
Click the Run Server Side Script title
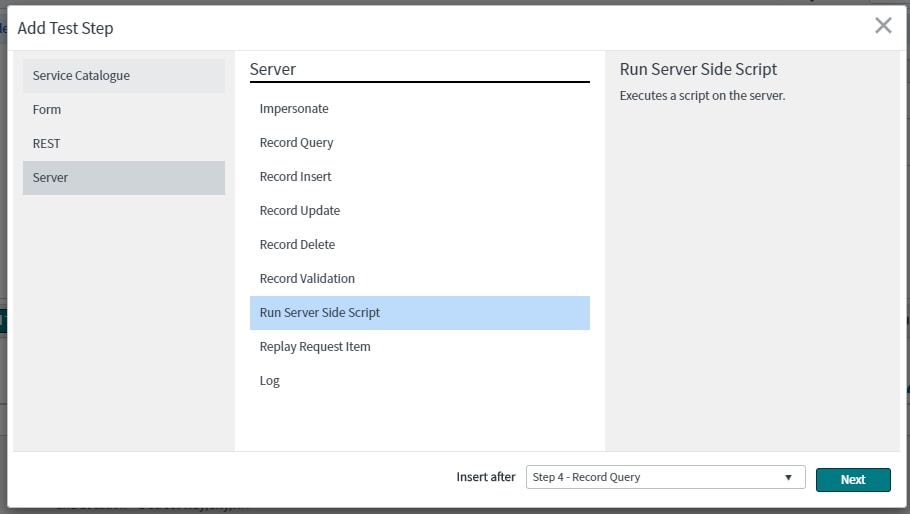[x=698, y=69]
